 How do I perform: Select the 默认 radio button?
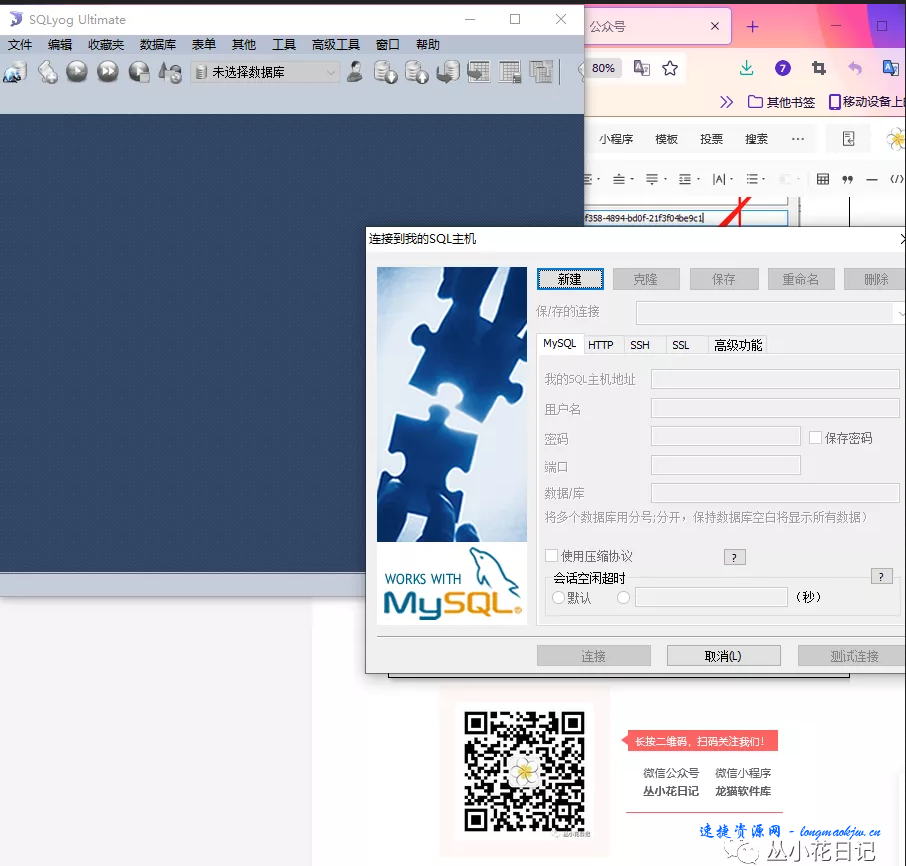point(558,597)
